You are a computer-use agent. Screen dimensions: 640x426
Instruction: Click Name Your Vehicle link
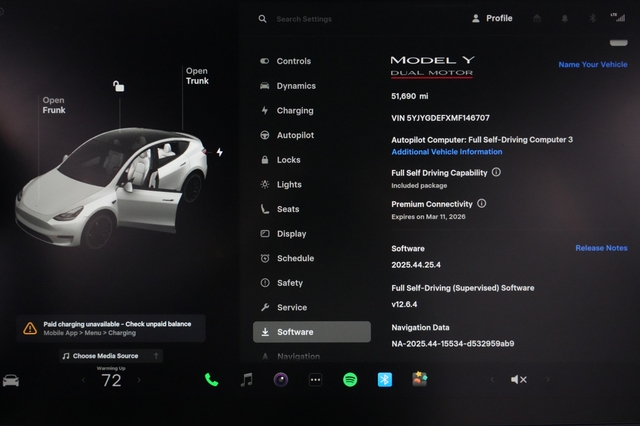(x=593, y=64)
